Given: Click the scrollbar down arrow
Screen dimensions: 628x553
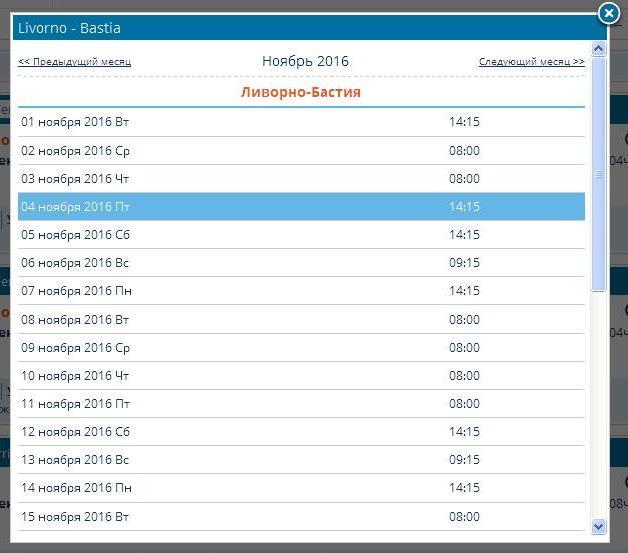Looking at the screenshot, I should [x=599, y=526].
